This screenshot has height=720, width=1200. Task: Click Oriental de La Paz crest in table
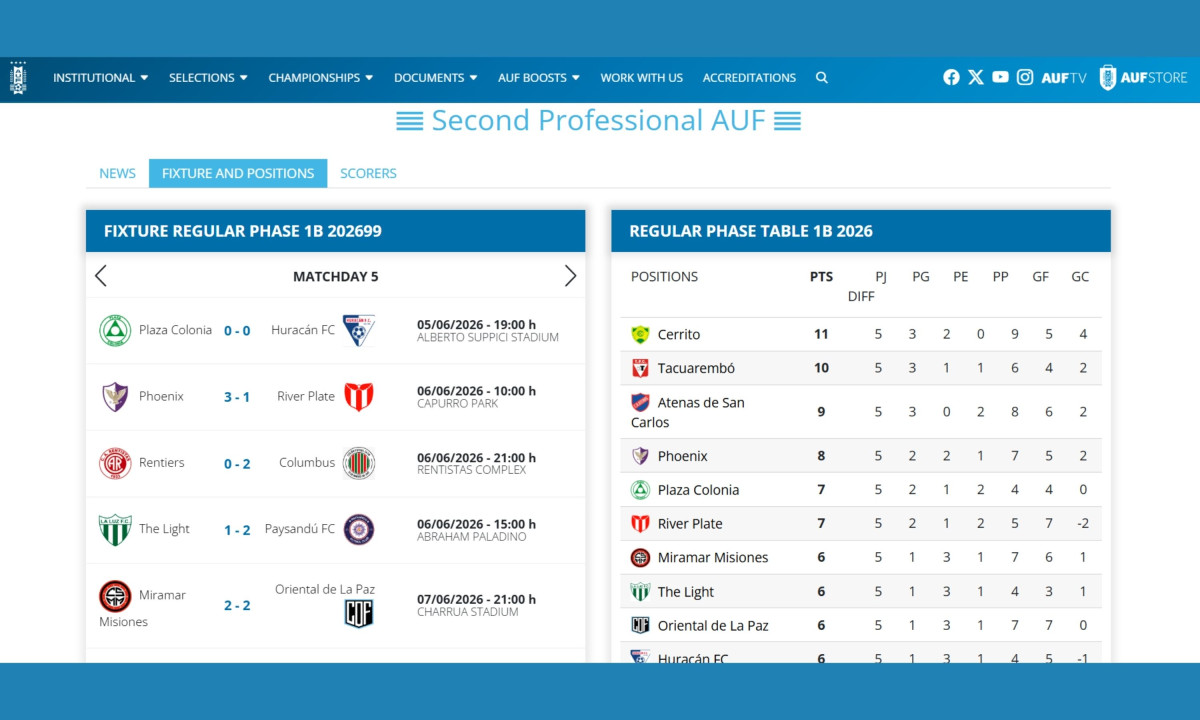click(640, 625)
